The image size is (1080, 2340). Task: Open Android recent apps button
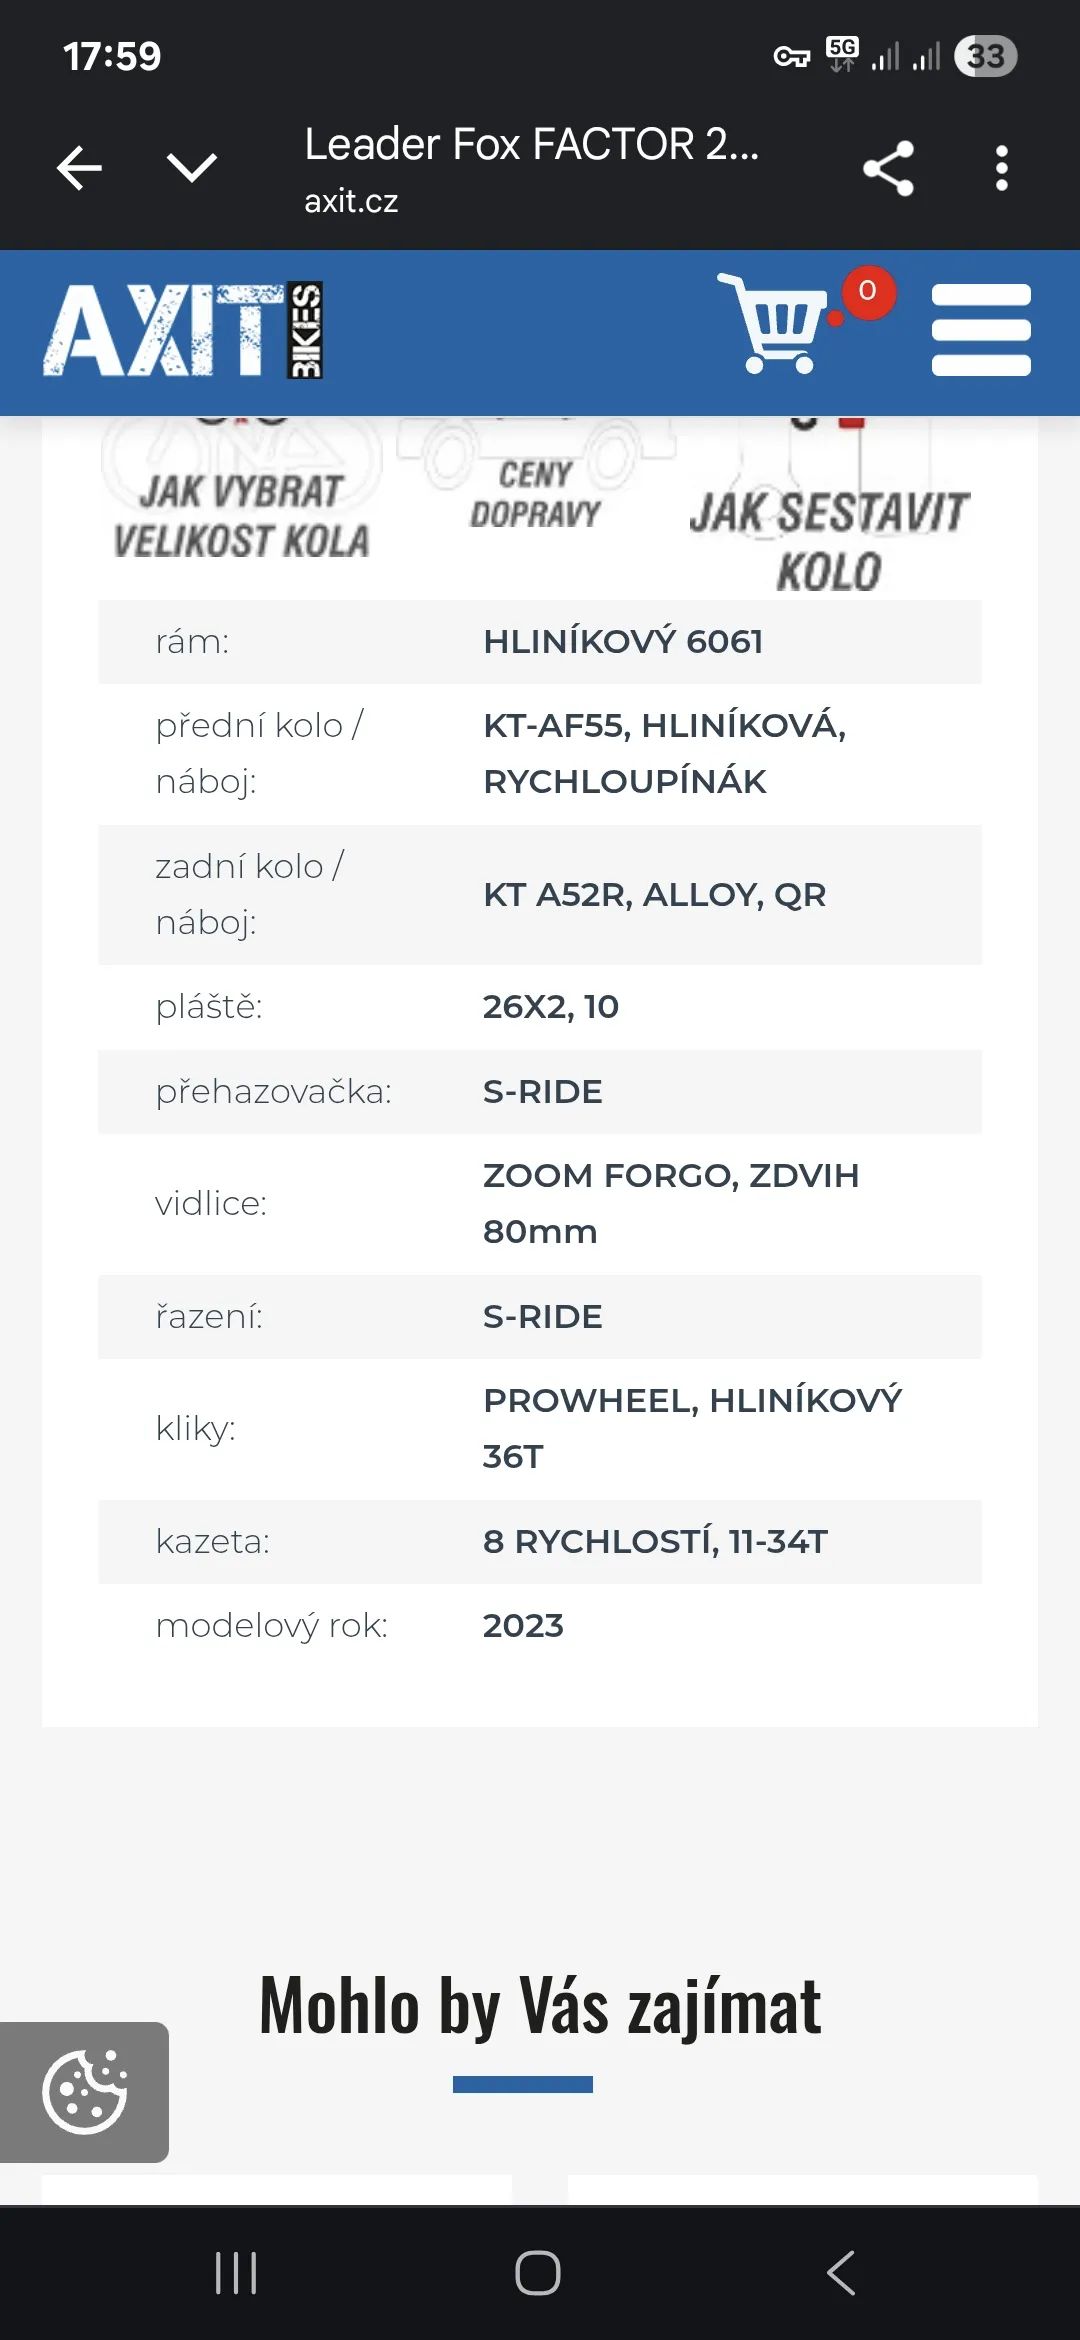(236, 2273)
